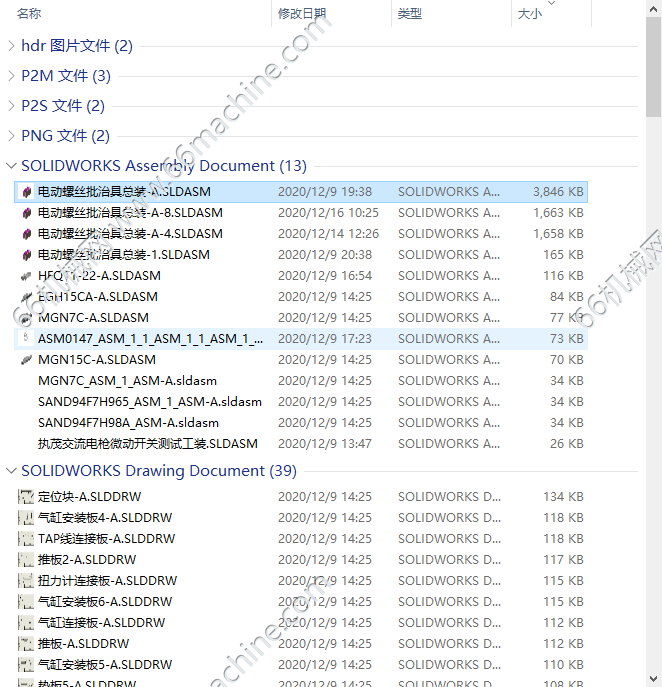The height and width of the screenshot is (687, 662).
Task: Sort by the 类型 column header
Action: coord(410,14)
